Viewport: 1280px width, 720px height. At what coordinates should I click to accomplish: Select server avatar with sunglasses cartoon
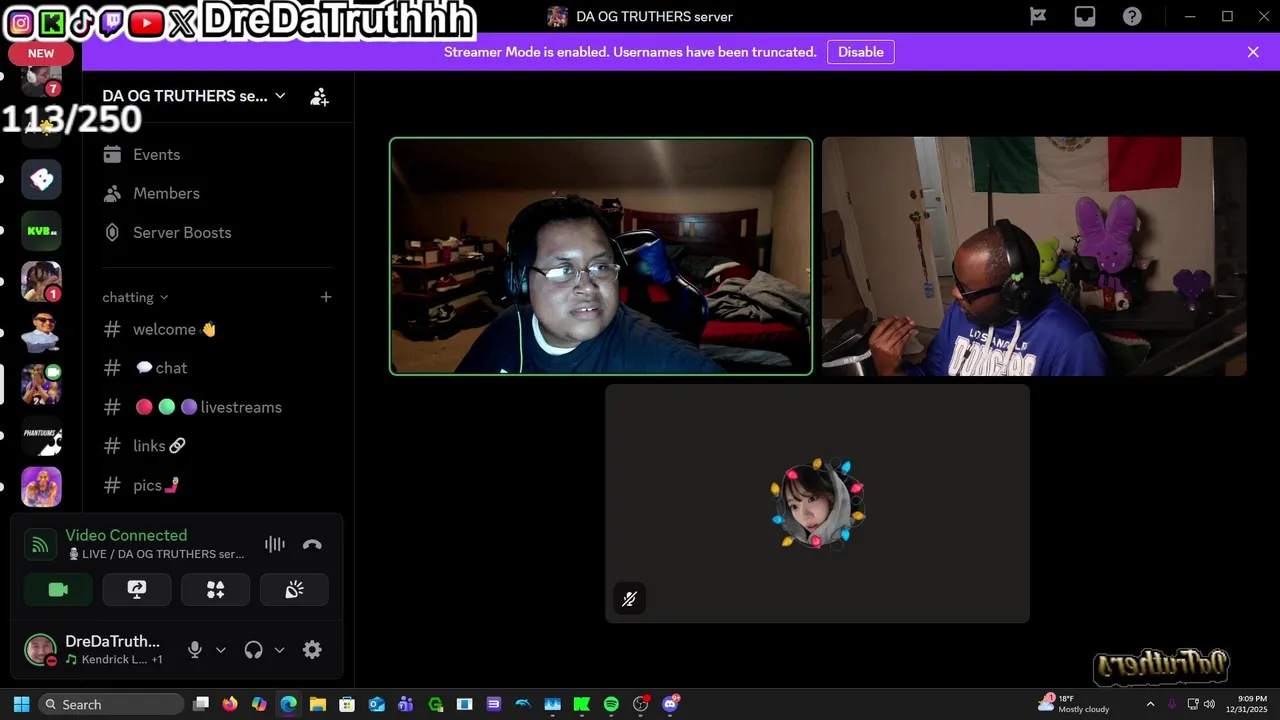(x=41, y=333)
